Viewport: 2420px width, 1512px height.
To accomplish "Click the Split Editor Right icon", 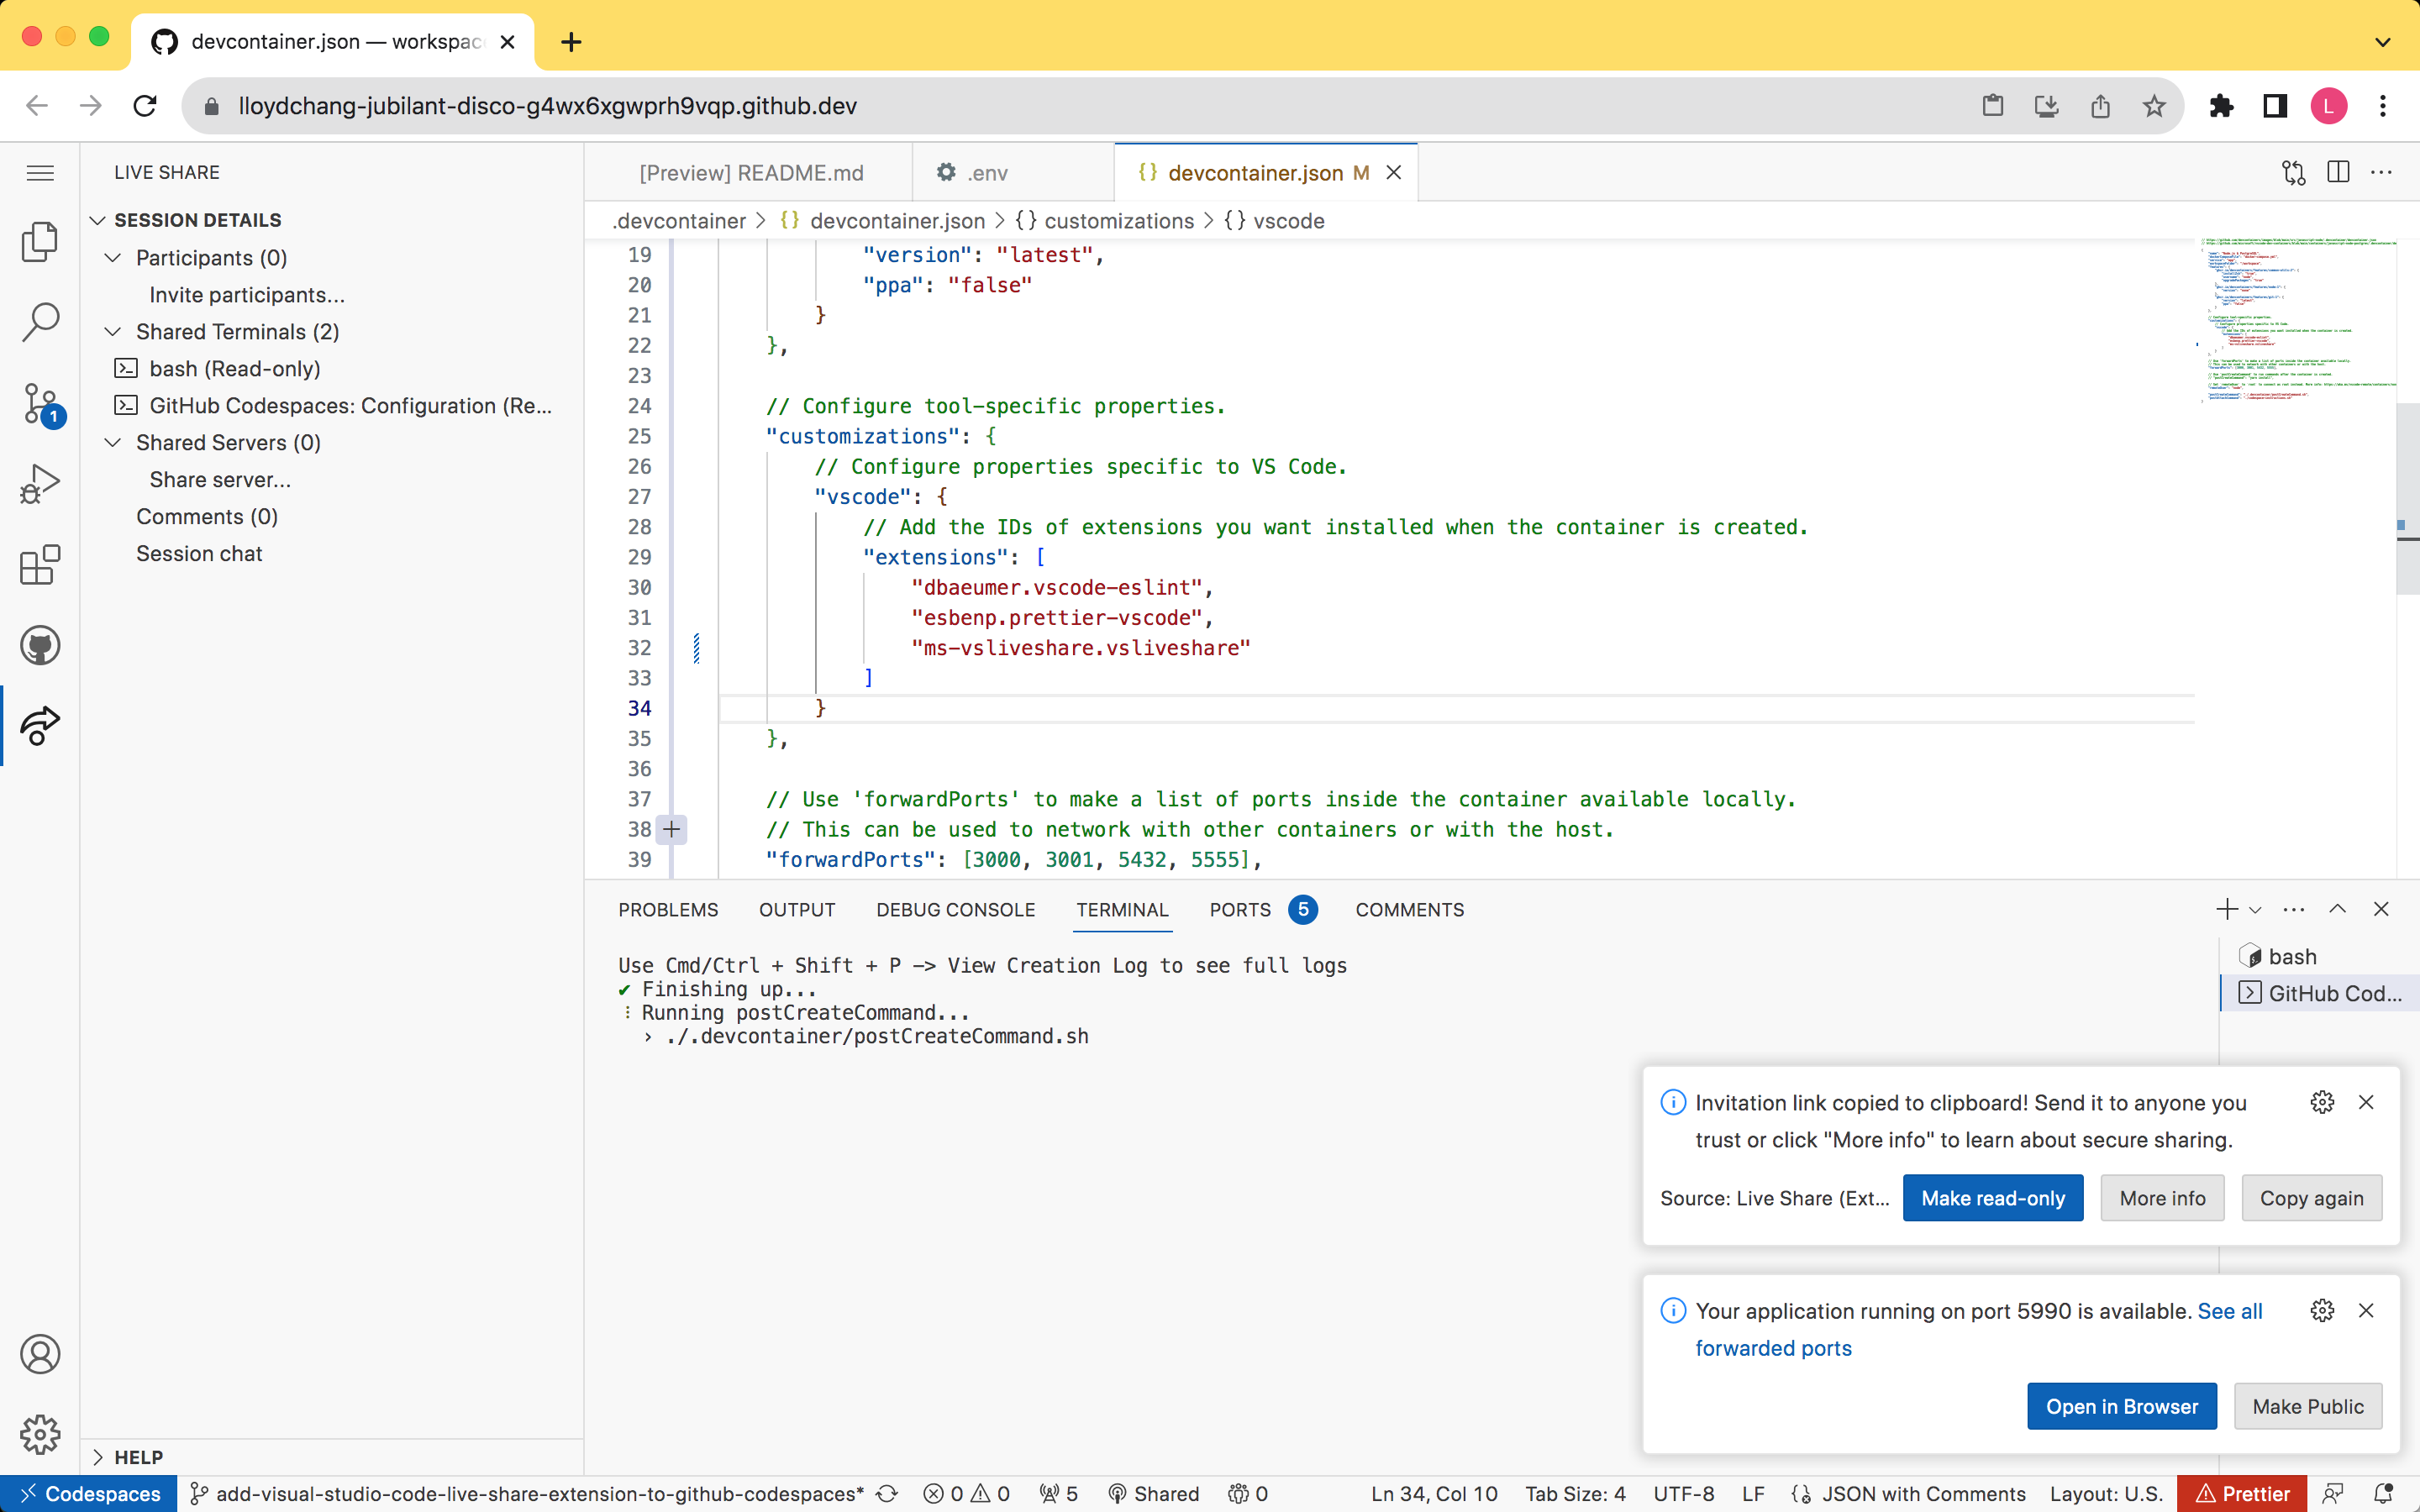I will tap(2338, 172).
